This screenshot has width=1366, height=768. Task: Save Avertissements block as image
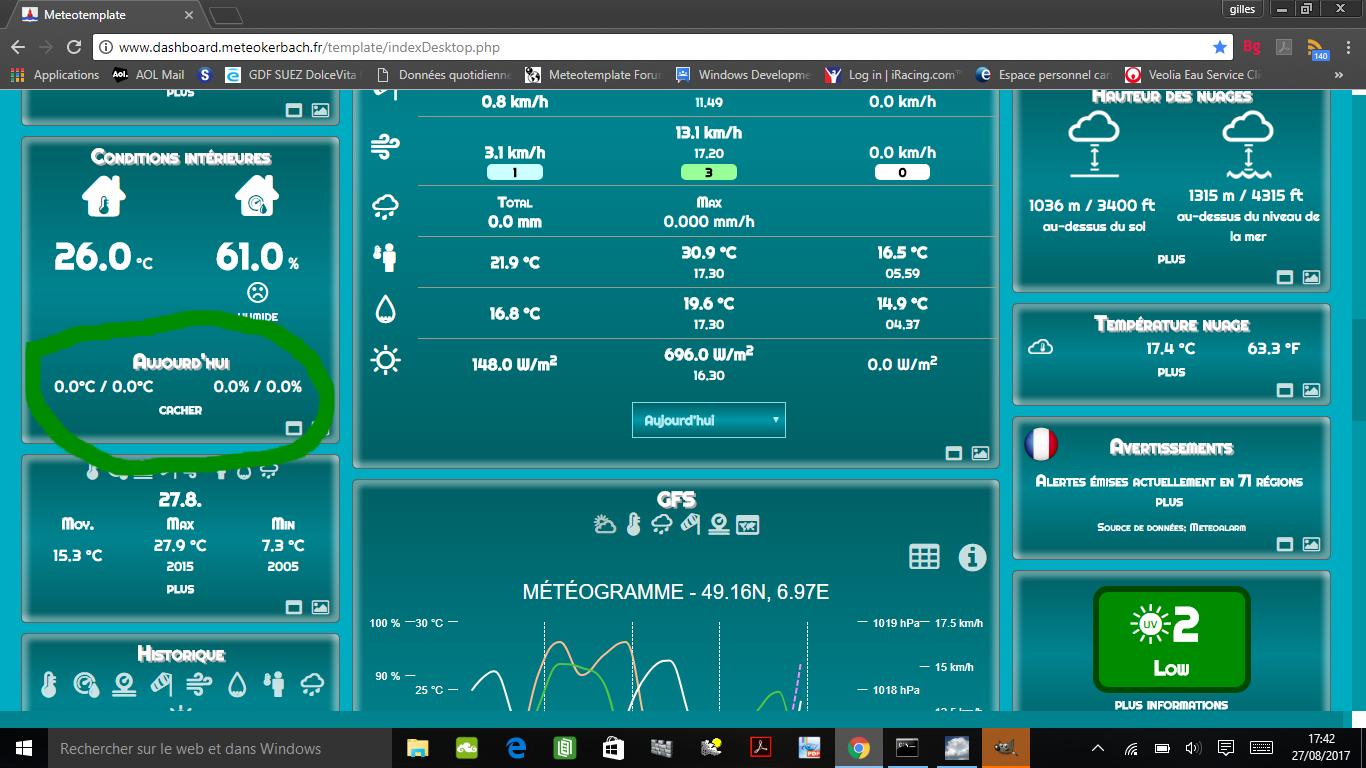(x=1311, y=545)
